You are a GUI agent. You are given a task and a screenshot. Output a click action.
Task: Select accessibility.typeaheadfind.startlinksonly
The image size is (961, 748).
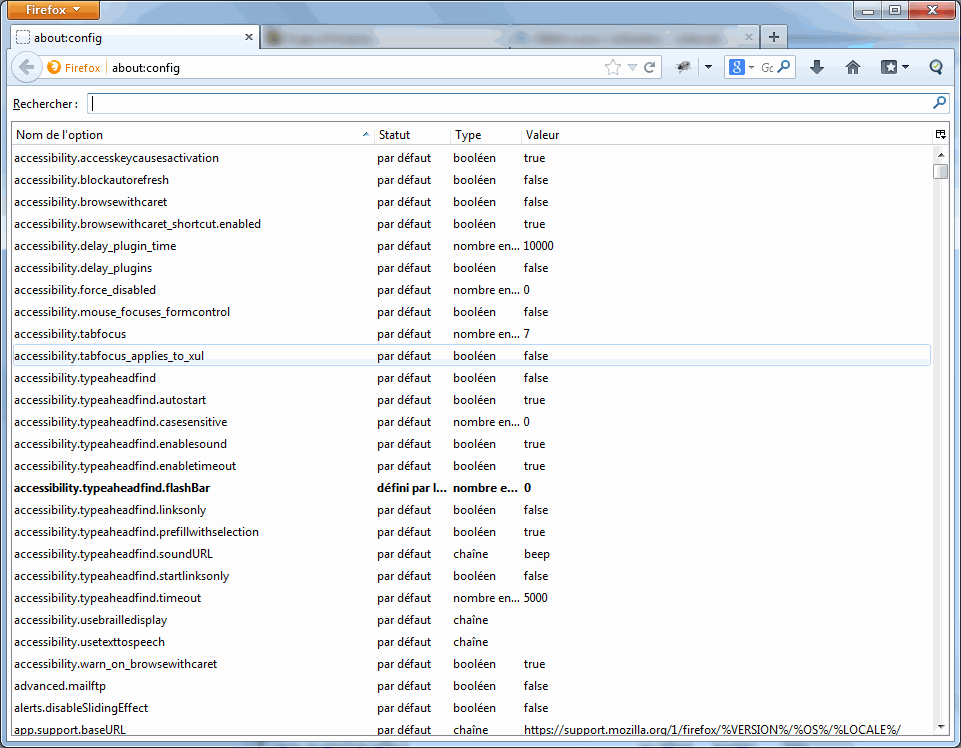pyautogui.click(x=471, y=576)
